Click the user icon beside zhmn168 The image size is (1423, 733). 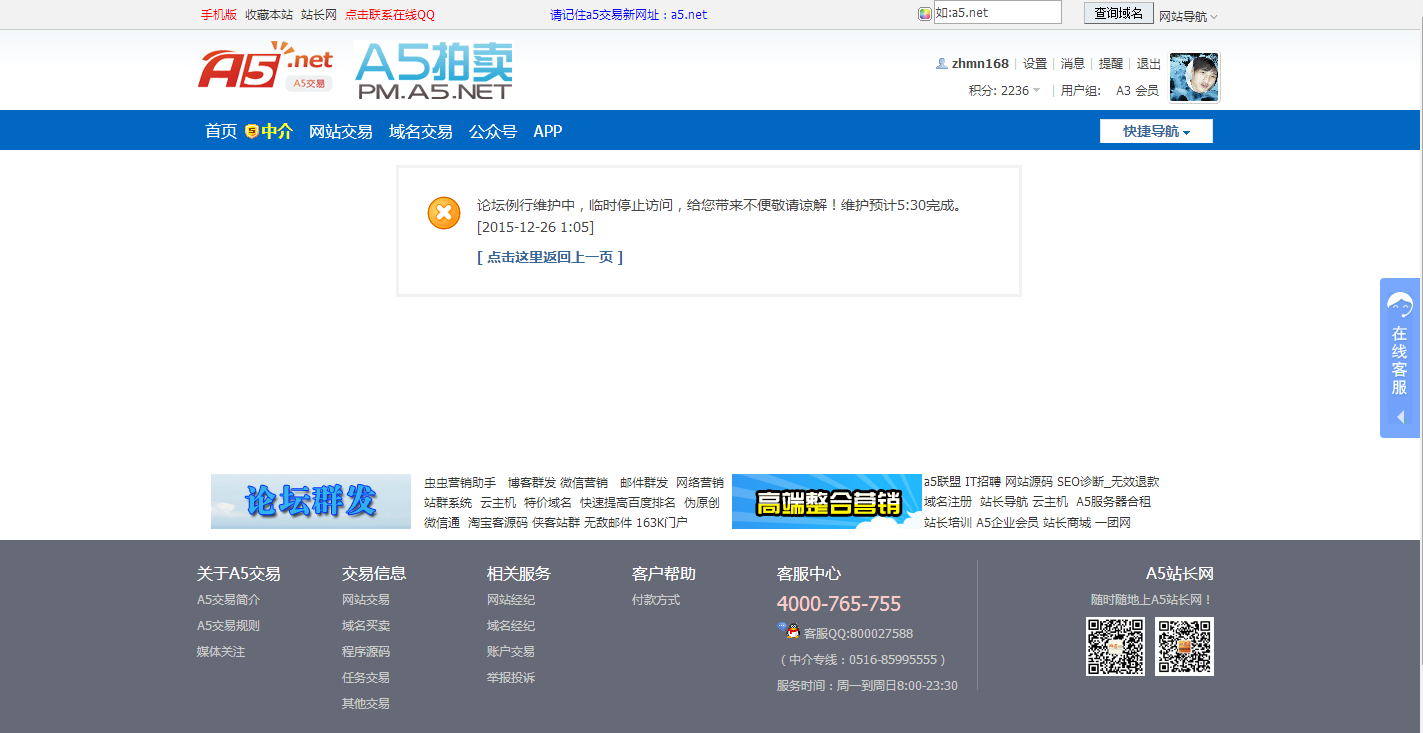[941, 63]
